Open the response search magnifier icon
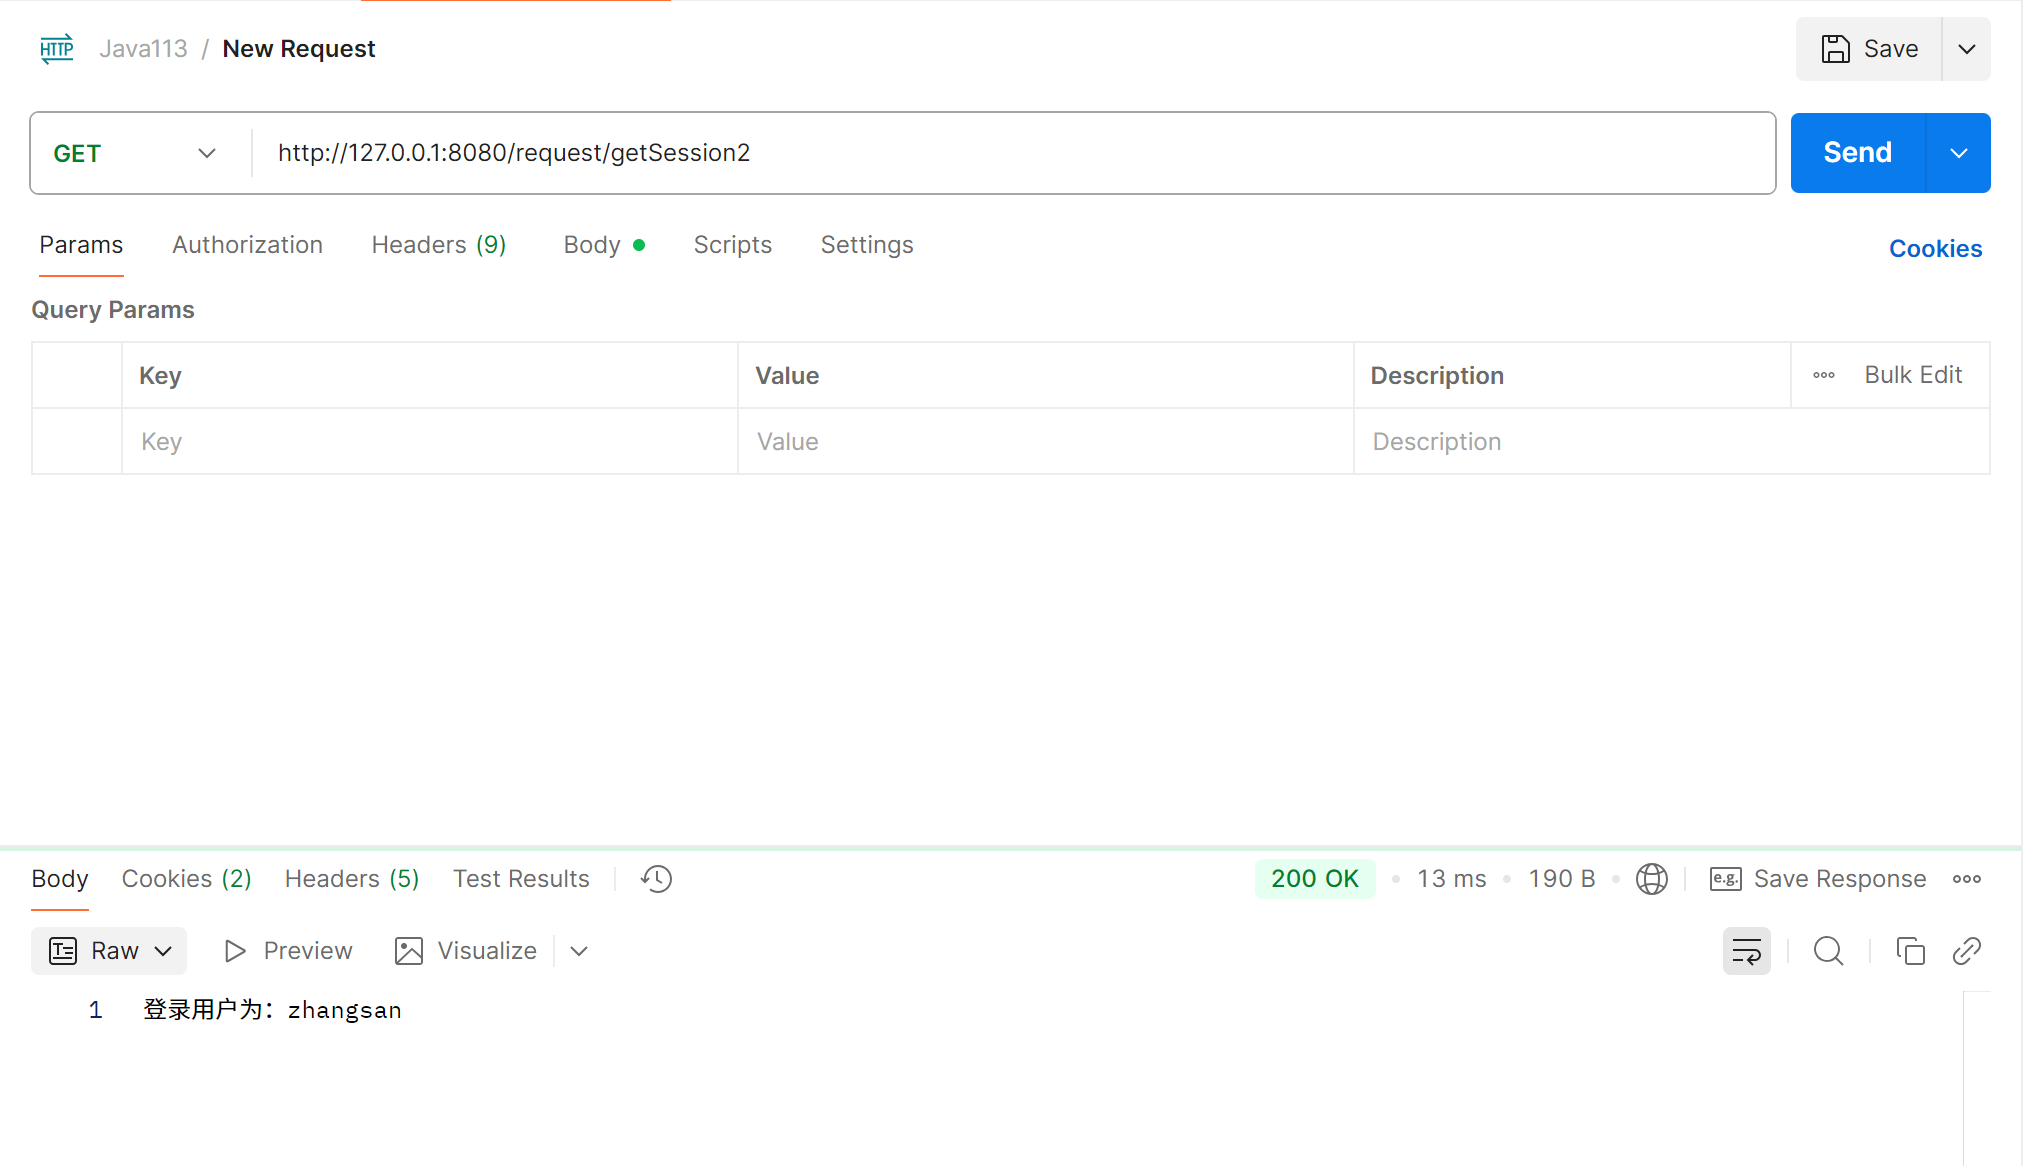The width and height of the screenshot is (2026, 1166). click(x=1828, y=951)
